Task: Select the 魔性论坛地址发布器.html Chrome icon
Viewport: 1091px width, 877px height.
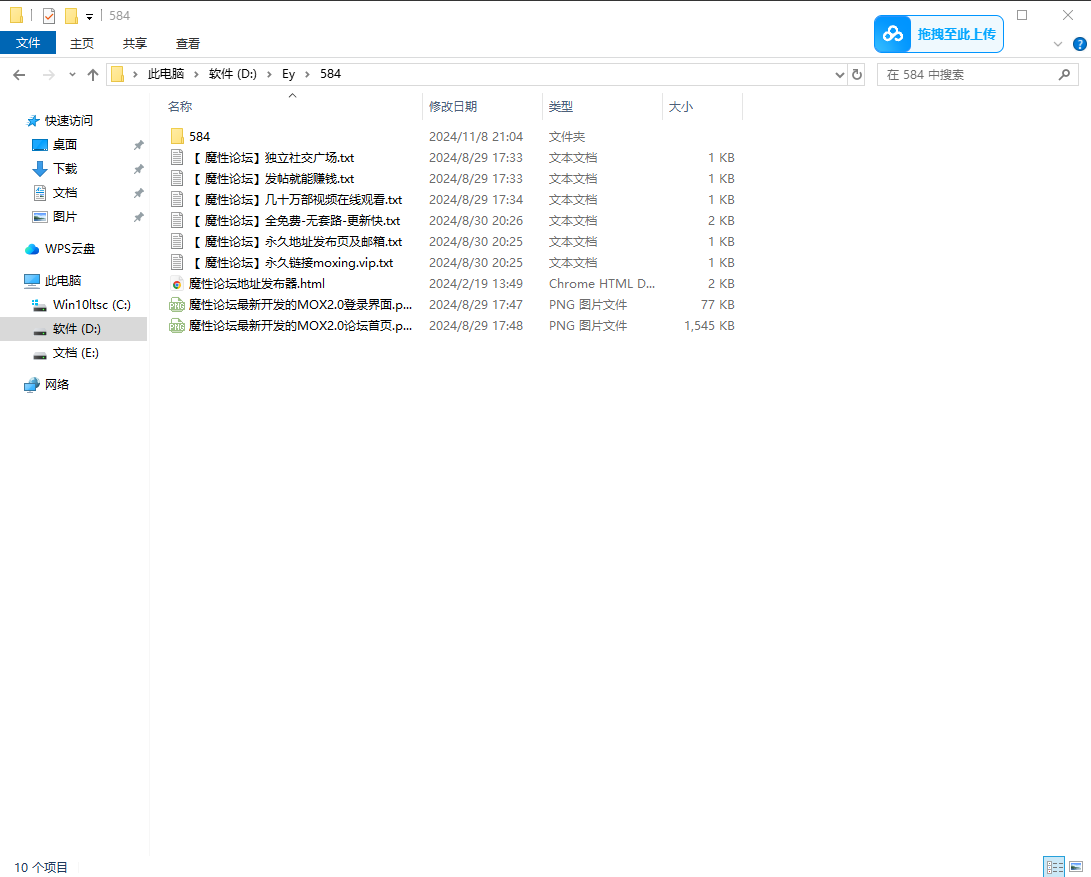Action: [177, 284]
